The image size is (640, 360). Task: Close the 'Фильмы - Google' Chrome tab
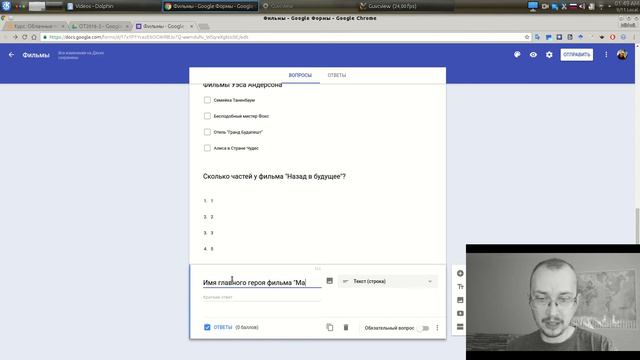click(191, 26)
